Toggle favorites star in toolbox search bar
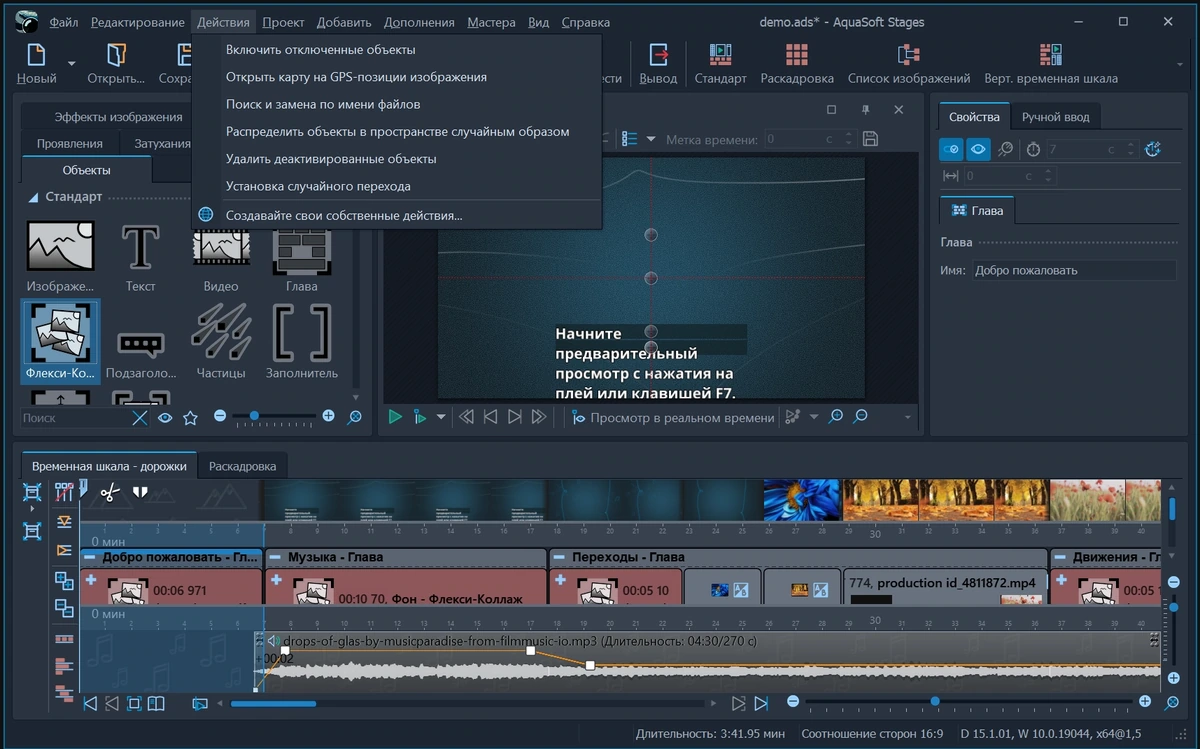 point(190,418)
